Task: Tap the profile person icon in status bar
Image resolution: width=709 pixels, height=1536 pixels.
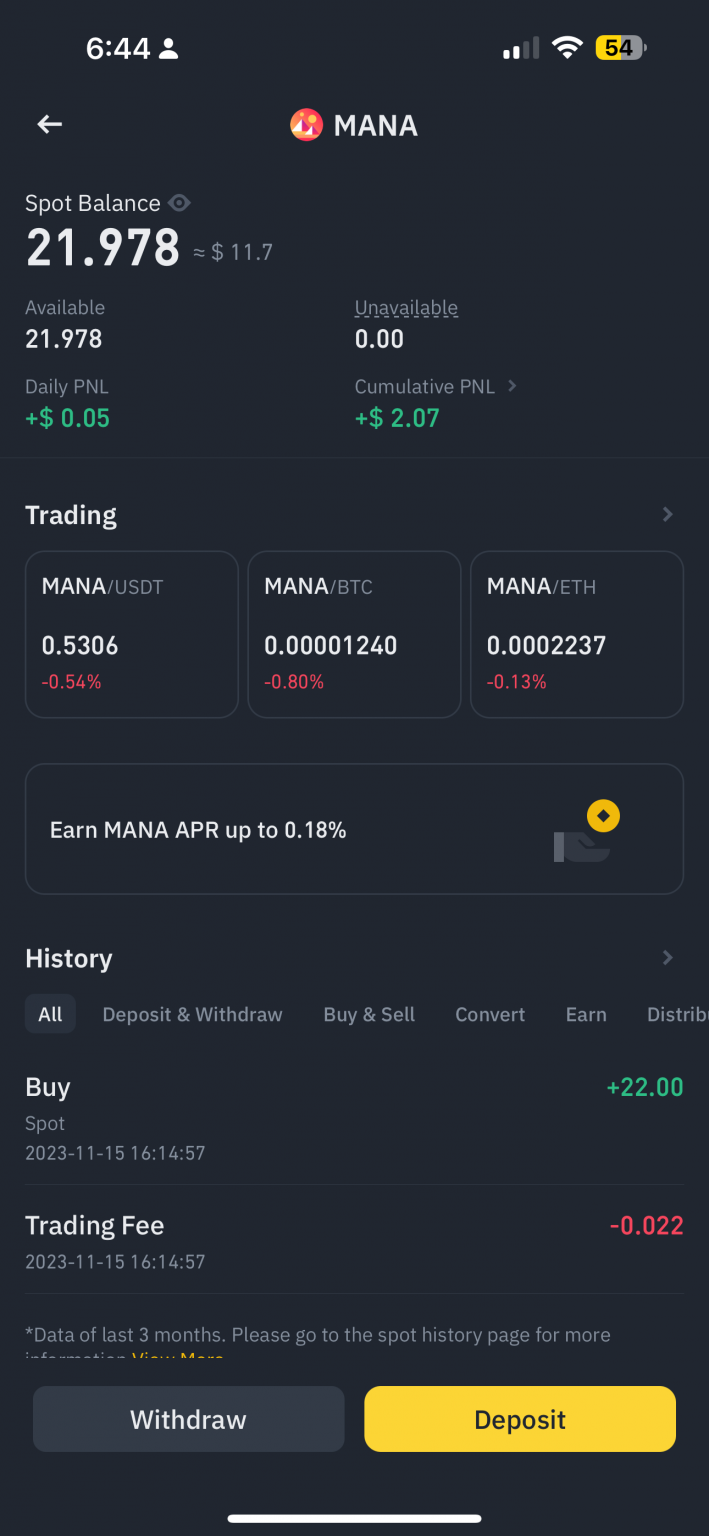Action: tap(166, 47)
